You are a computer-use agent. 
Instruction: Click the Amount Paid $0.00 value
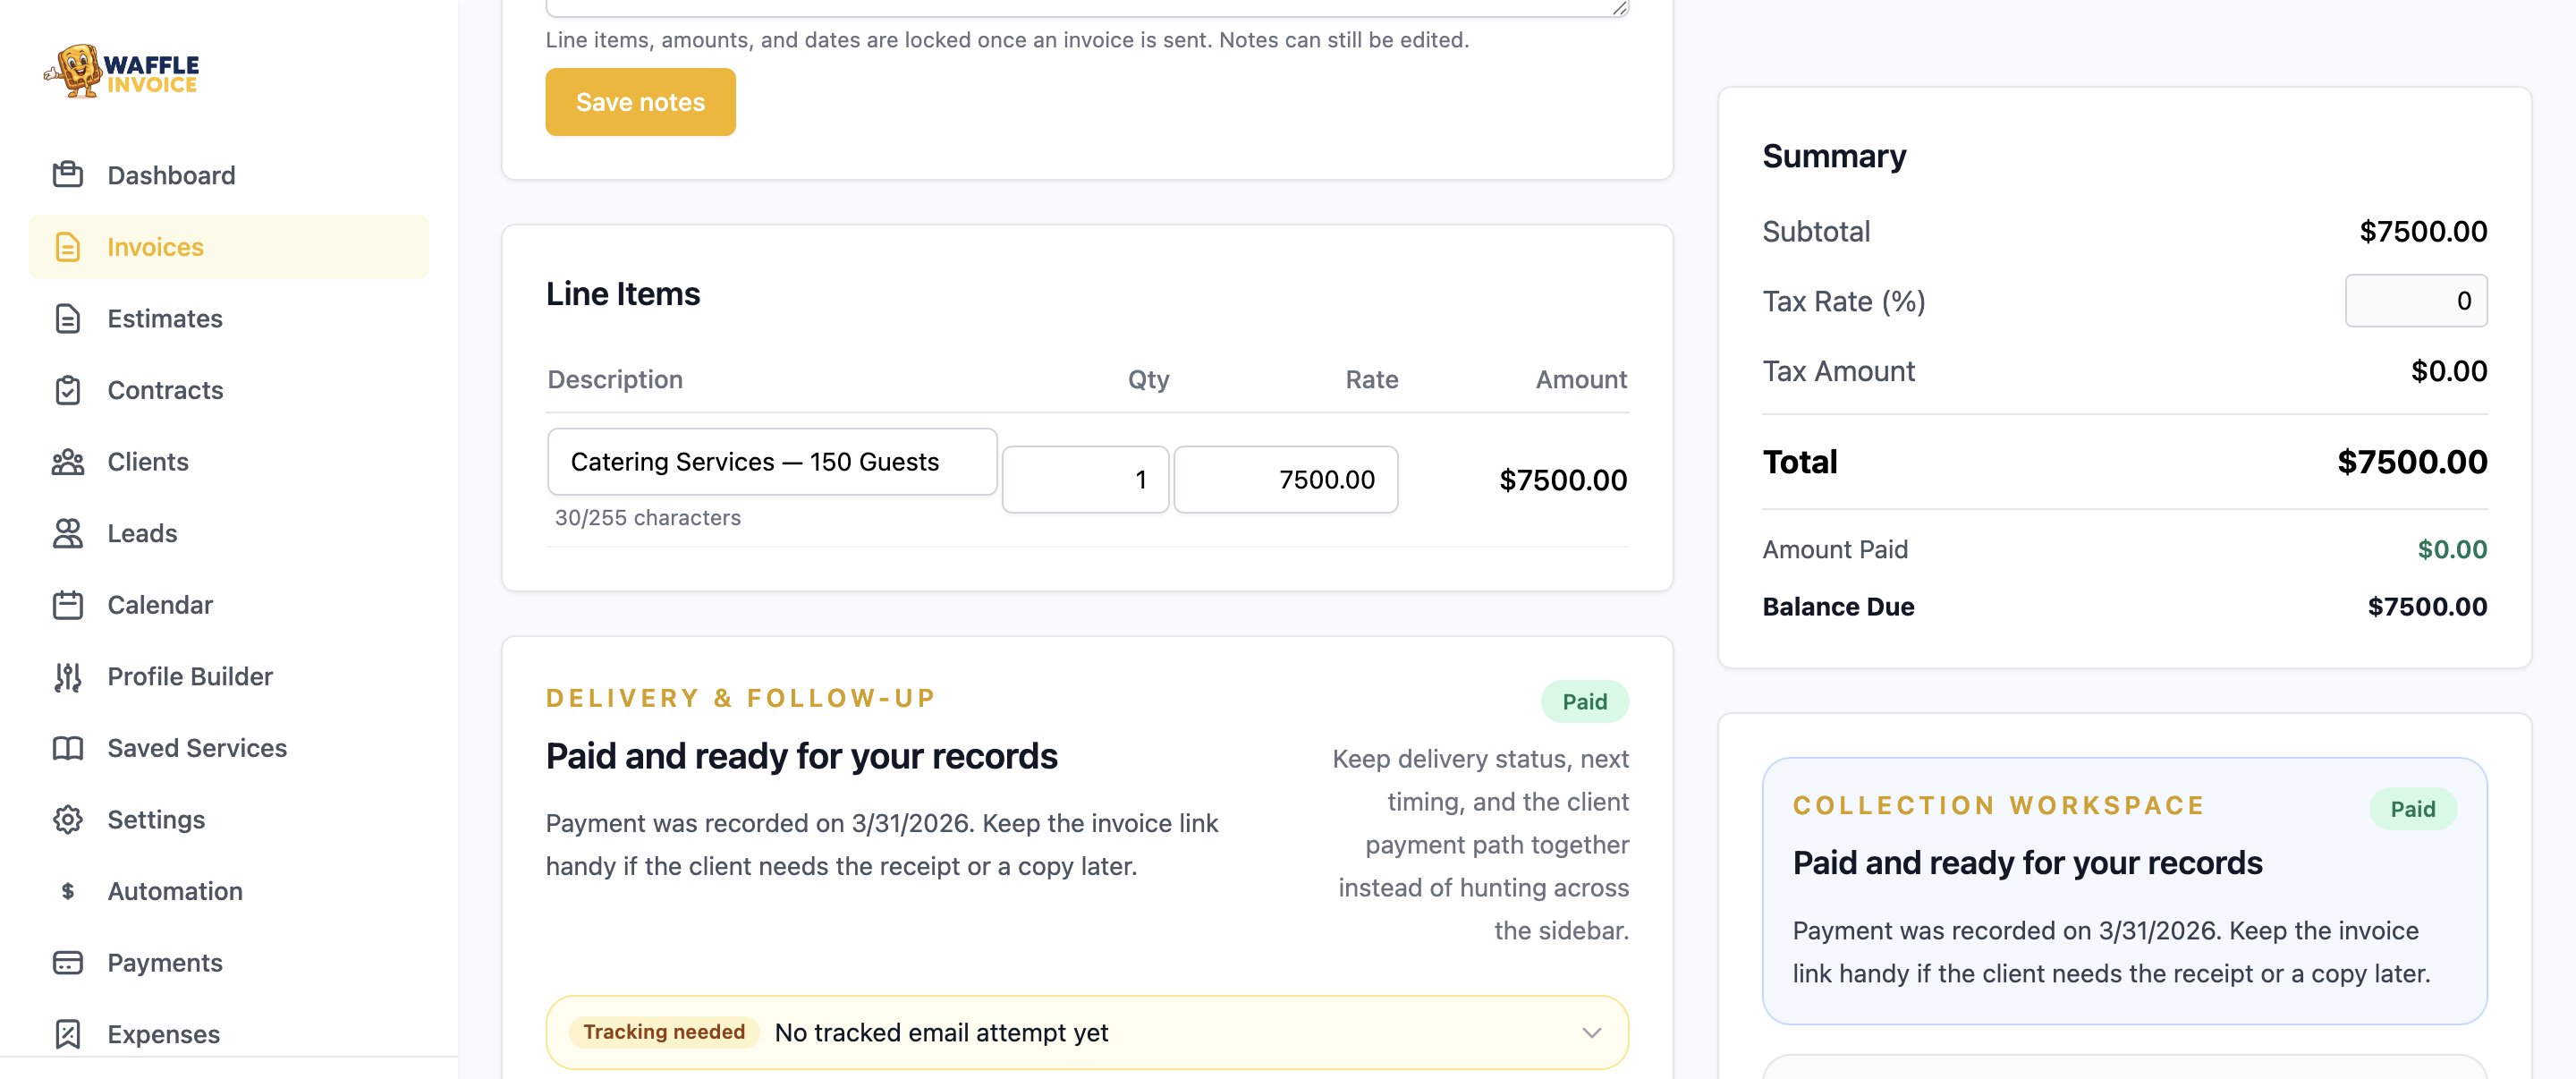point(2452,549)
